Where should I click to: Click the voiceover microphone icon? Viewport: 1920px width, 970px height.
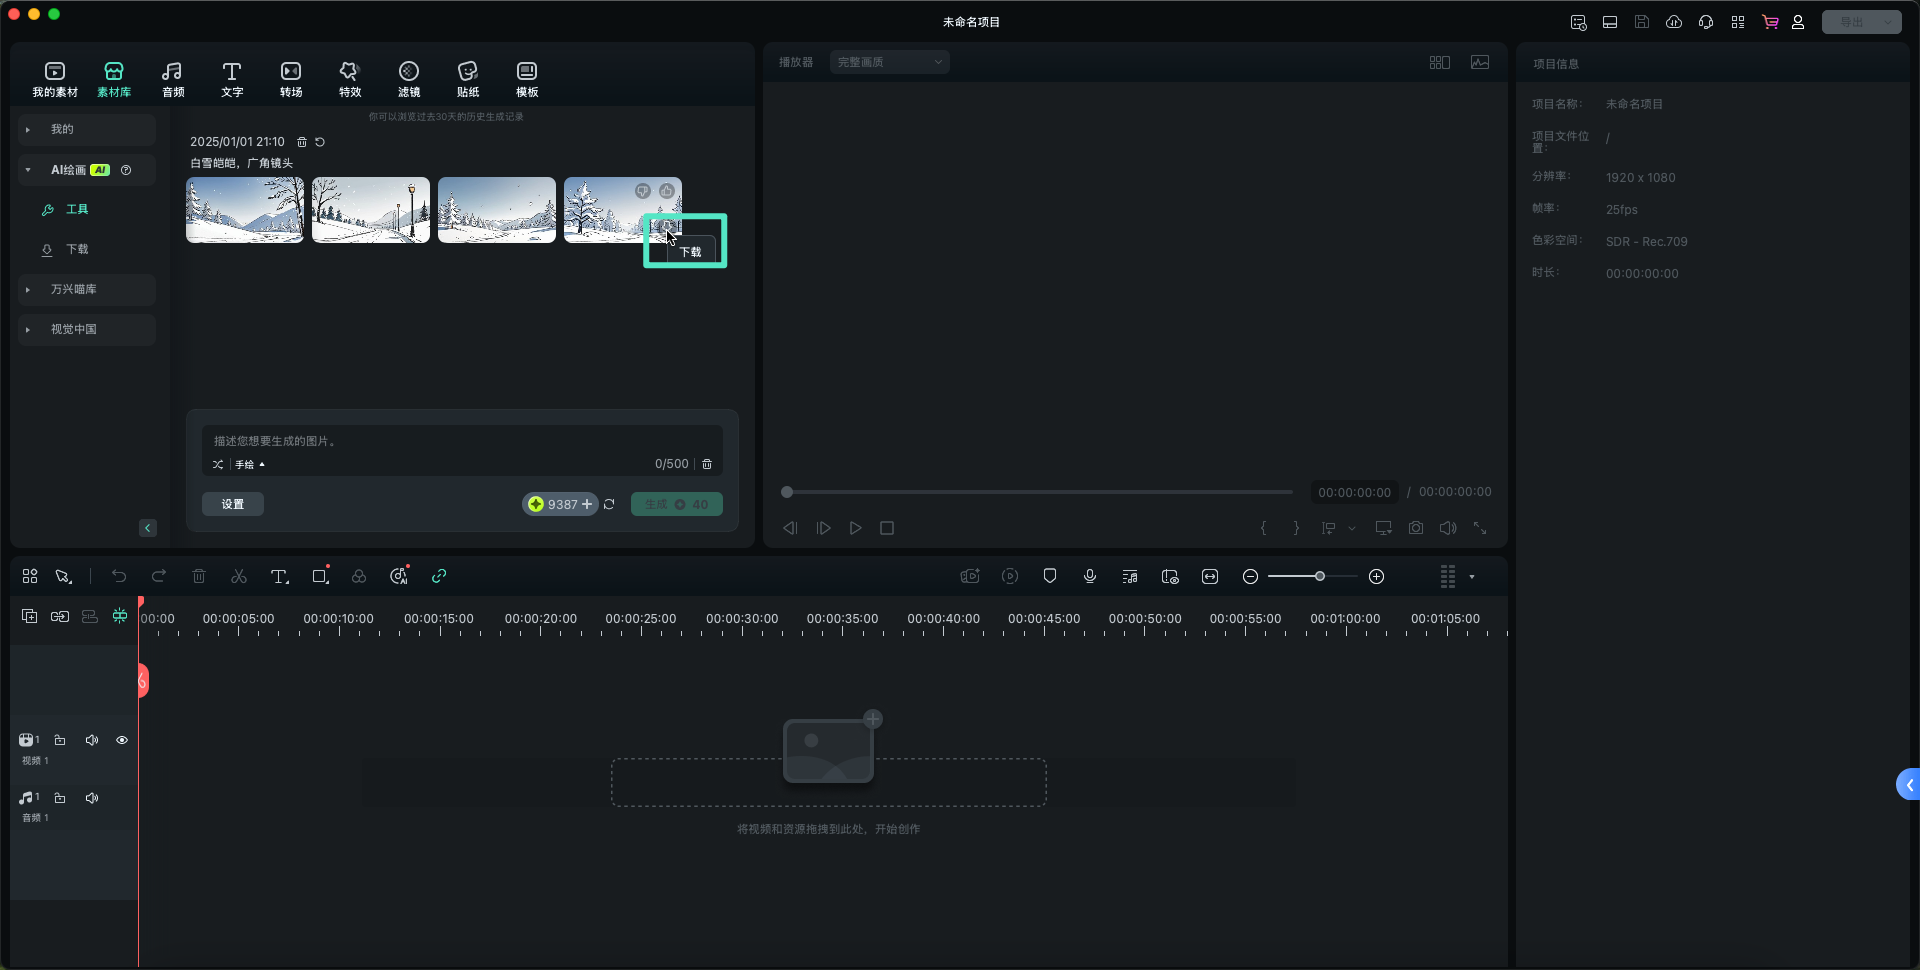click(x=1090, y=576)
